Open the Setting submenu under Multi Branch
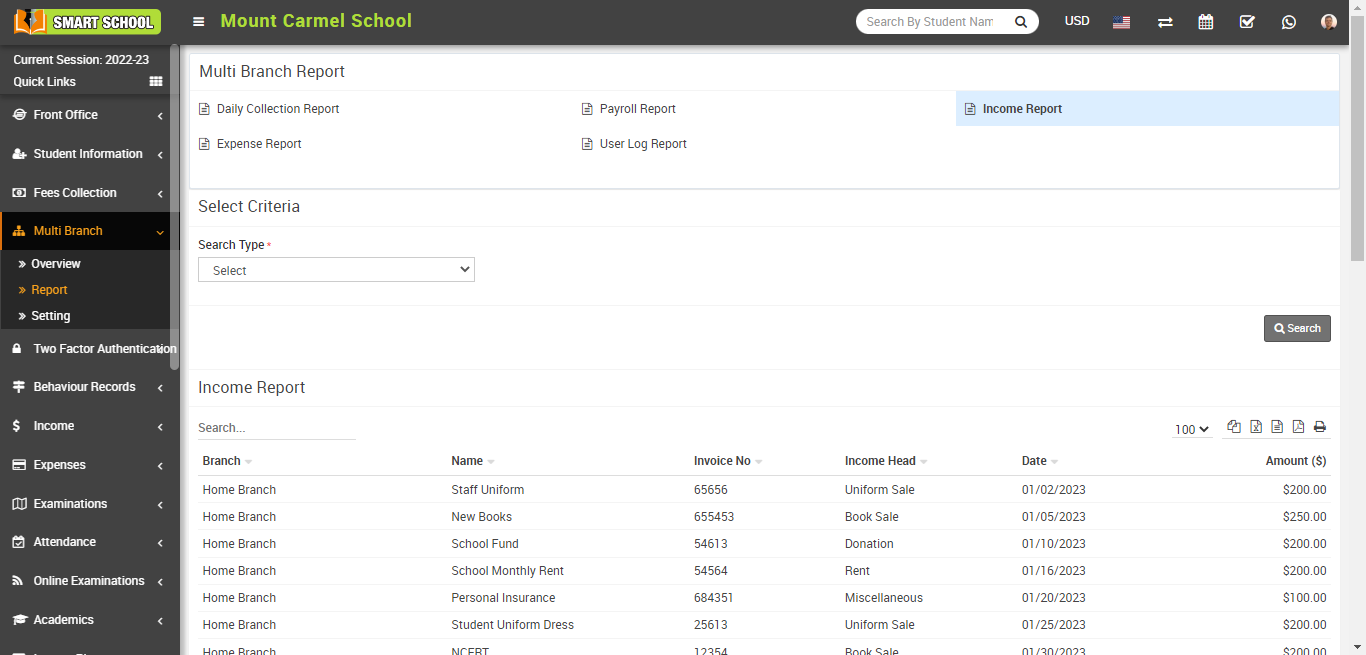This screenshot has width=1366, height=655. (51, 316)
